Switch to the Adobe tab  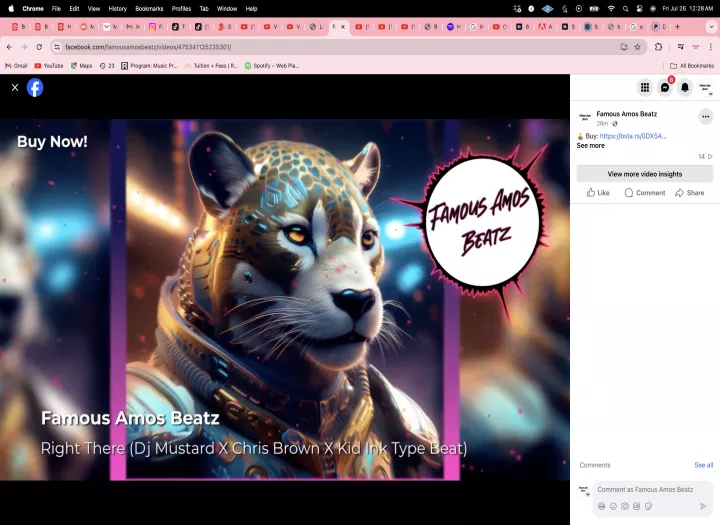coord(545,27)
